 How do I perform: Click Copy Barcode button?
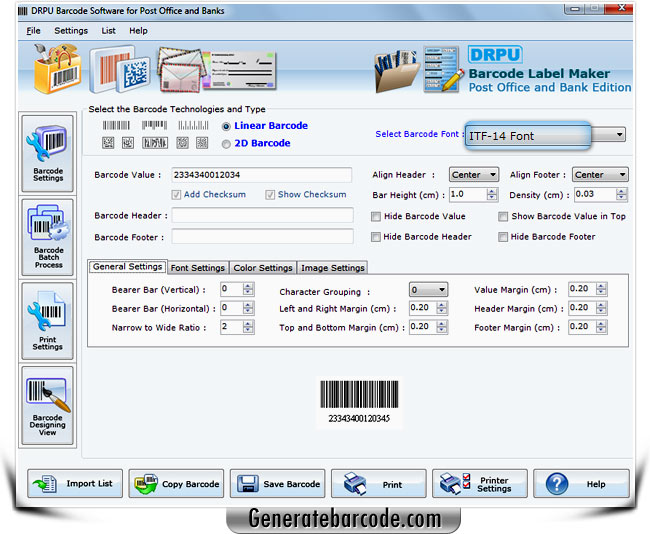[x=176, y=484]
